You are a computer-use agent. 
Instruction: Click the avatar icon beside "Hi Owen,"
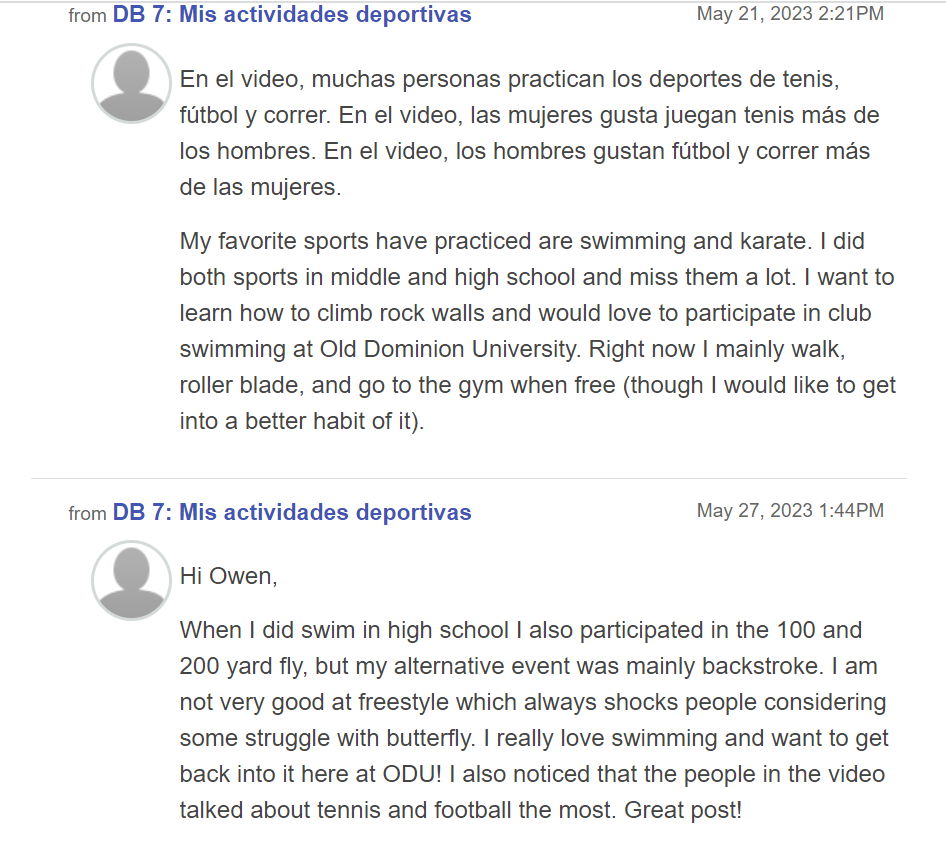click(131, 581)
